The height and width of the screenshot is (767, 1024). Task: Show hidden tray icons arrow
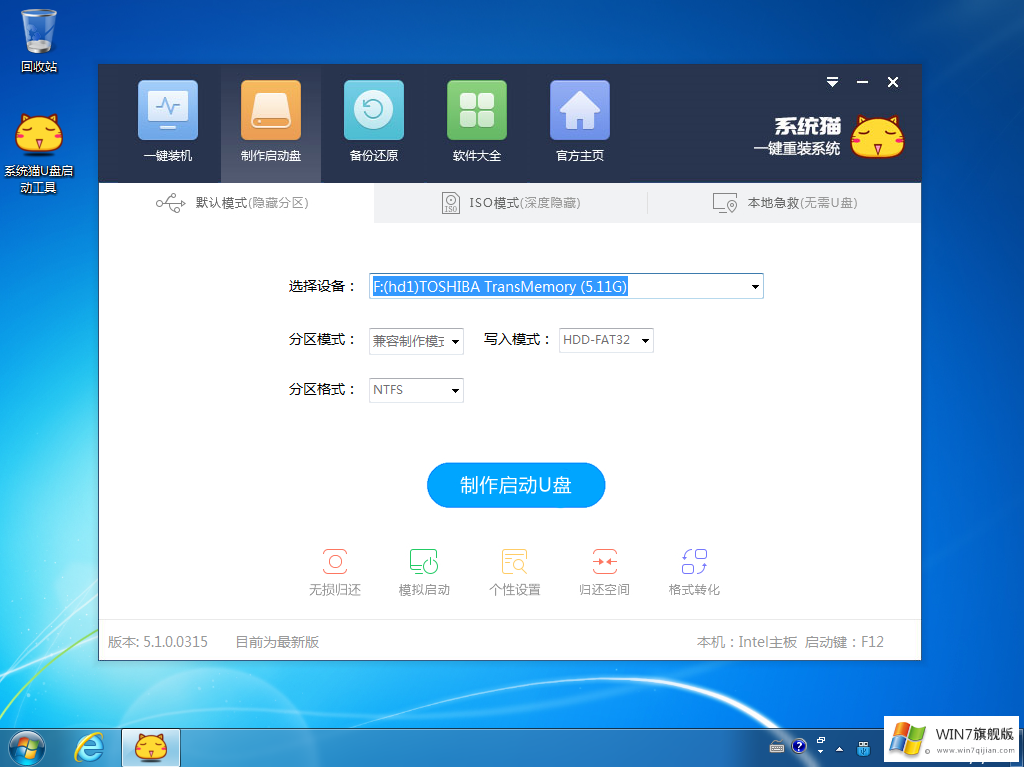(x=839, y=749)
